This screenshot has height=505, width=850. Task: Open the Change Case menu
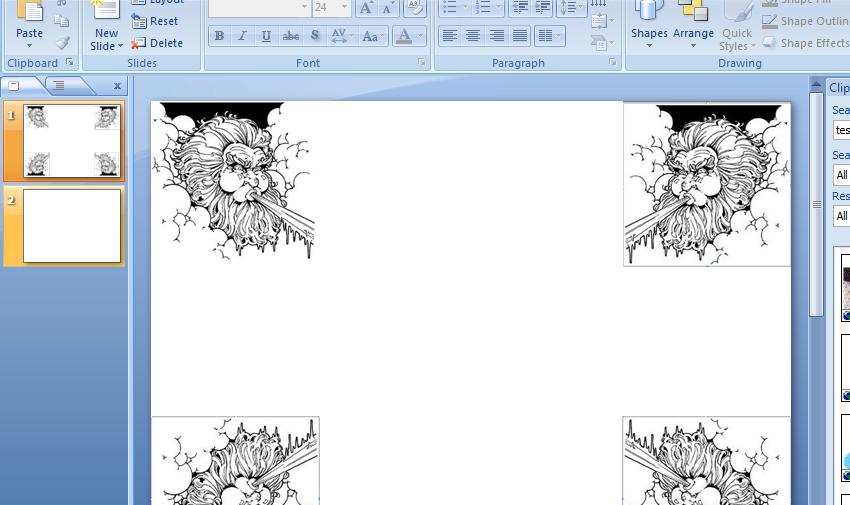372,36
